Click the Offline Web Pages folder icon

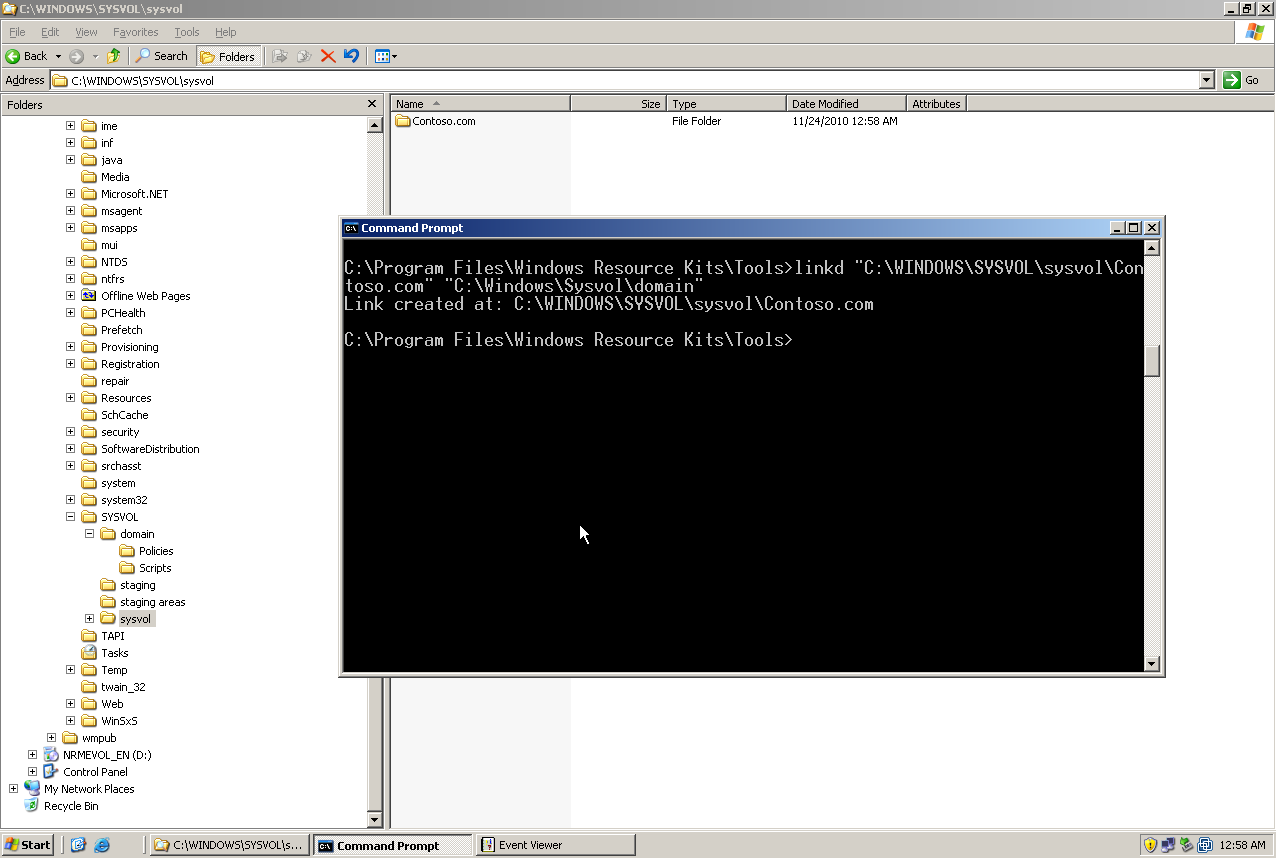(89, 296)
